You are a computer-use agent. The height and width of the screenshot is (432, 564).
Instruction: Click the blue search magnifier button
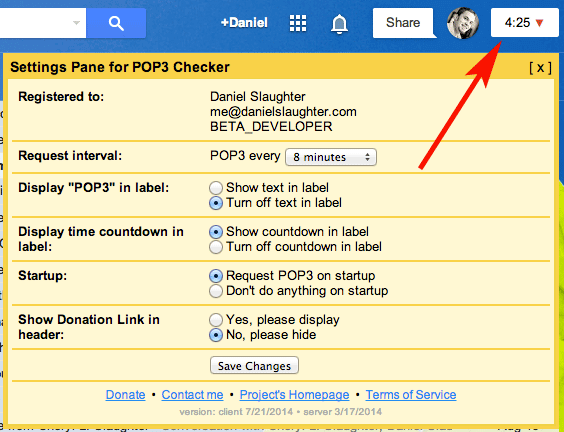(116, 23)
